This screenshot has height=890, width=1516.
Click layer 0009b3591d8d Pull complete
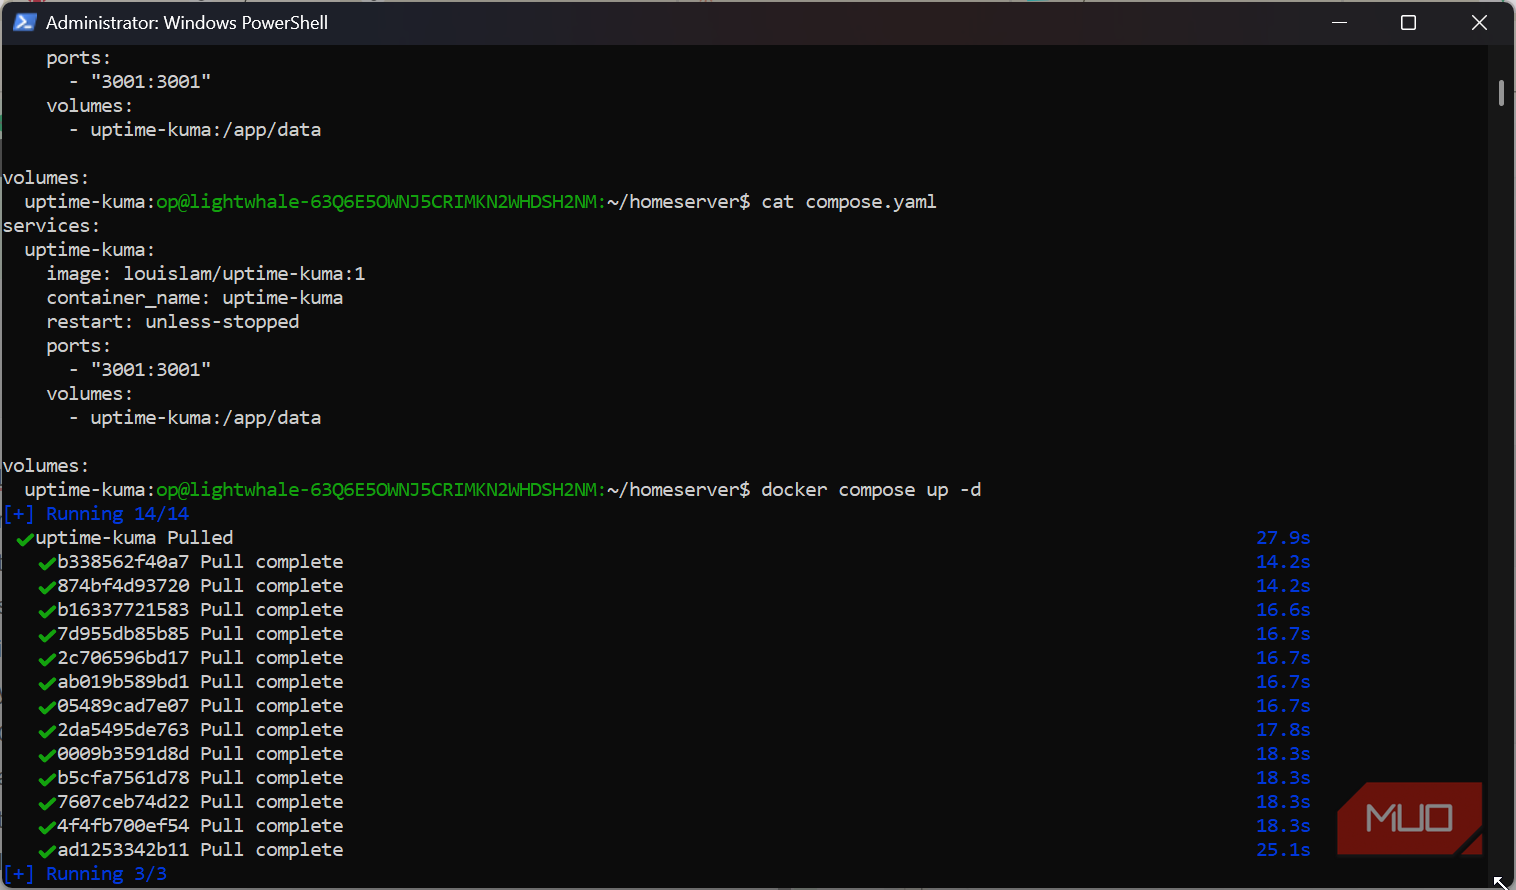tap(200, 754)
